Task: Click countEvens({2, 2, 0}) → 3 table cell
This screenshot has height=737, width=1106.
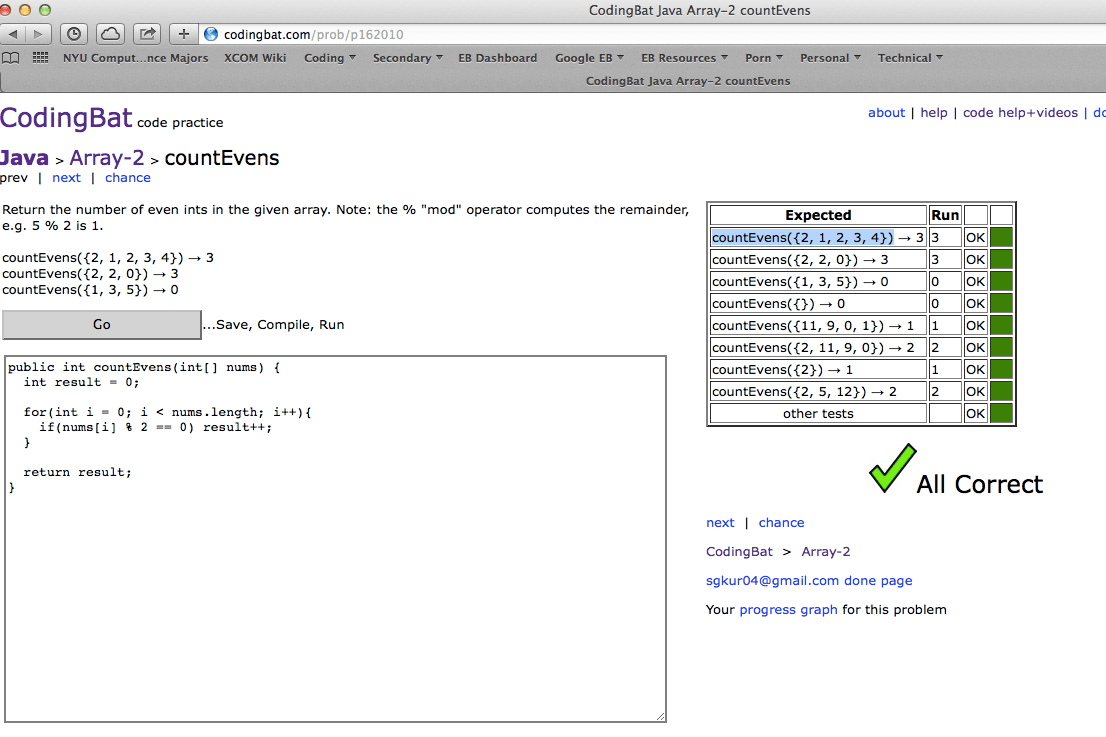Action: coord(818,260)
